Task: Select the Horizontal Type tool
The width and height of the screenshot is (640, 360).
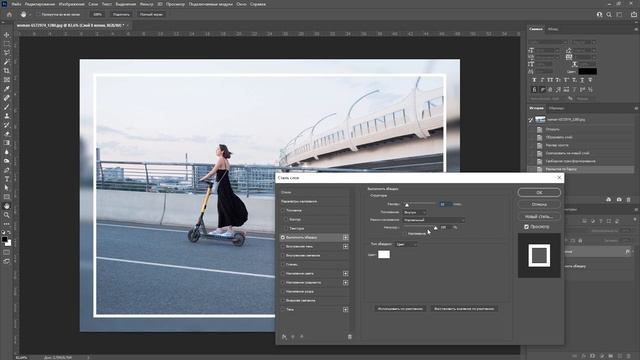Action: [7, 179]
